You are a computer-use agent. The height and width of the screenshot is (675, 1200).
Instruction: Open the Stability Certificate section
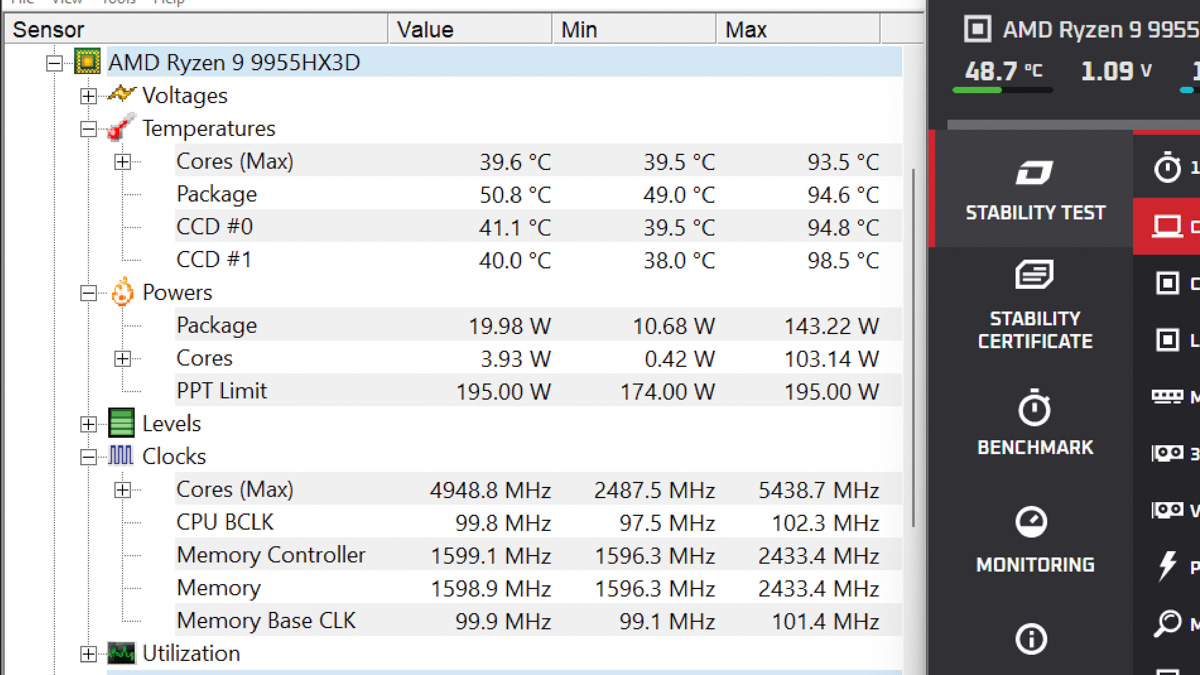(x=1034, y=305)
